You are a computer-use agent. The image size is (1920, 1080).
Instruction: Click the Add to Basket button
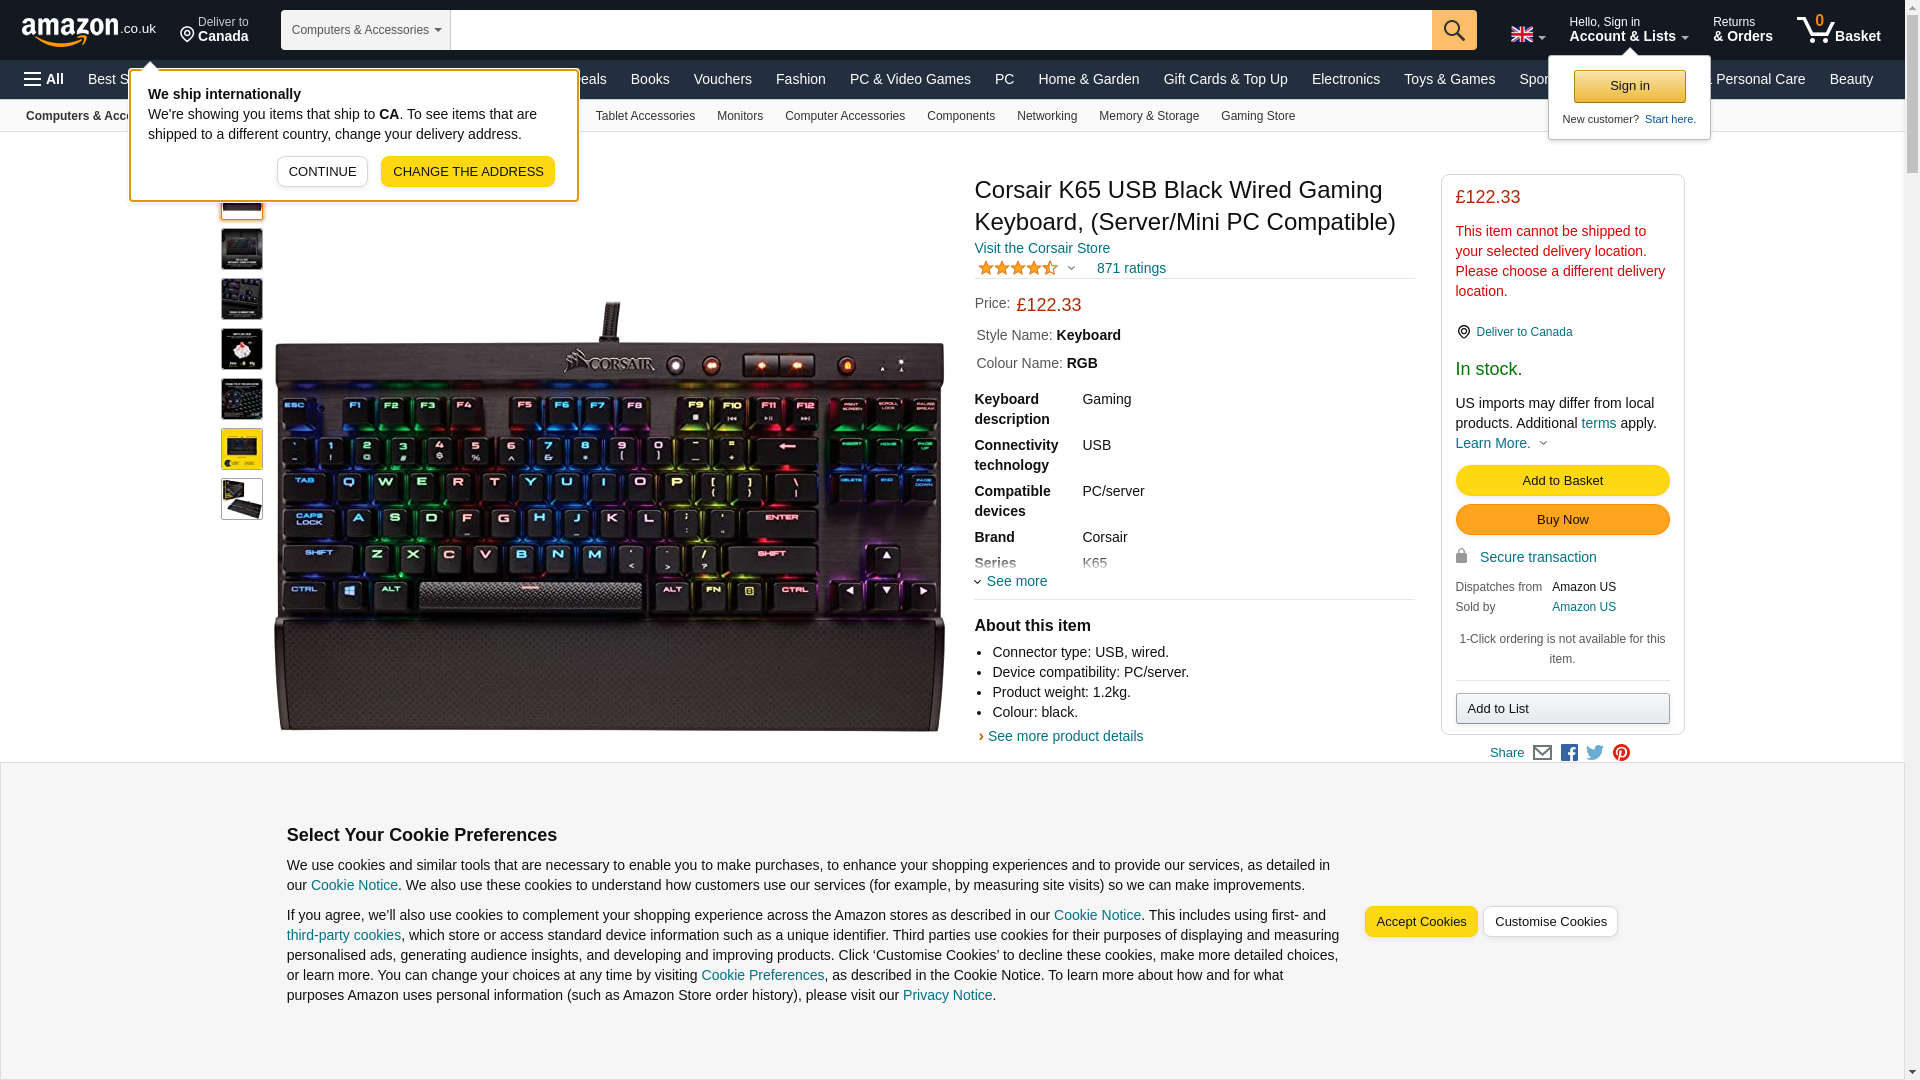click(x=1562, y=481)
